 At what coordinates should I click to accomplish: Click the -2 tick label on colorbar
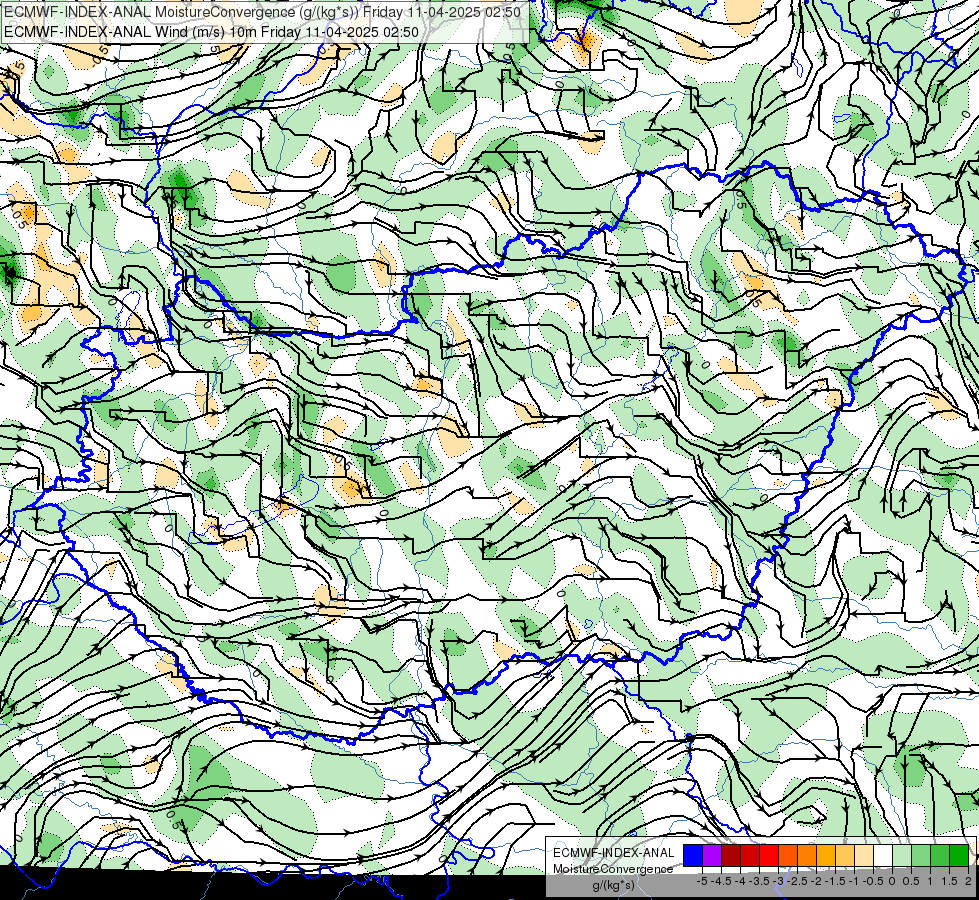tap(817, 881)
